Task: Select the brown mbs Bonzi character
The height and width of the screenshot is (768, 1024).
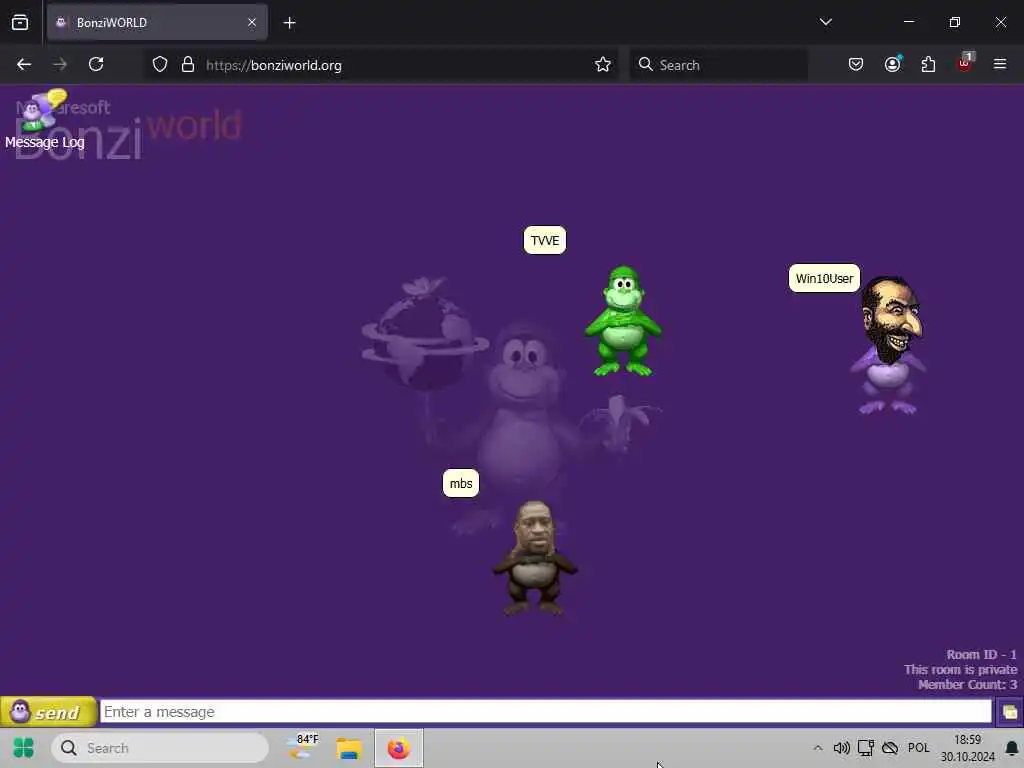Action: (x=534, y=558)
